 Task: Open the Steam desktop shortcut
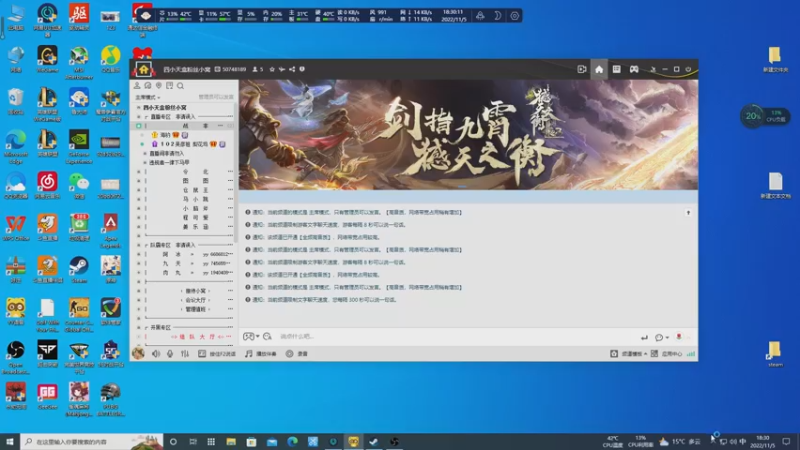[x=79, y=269]
